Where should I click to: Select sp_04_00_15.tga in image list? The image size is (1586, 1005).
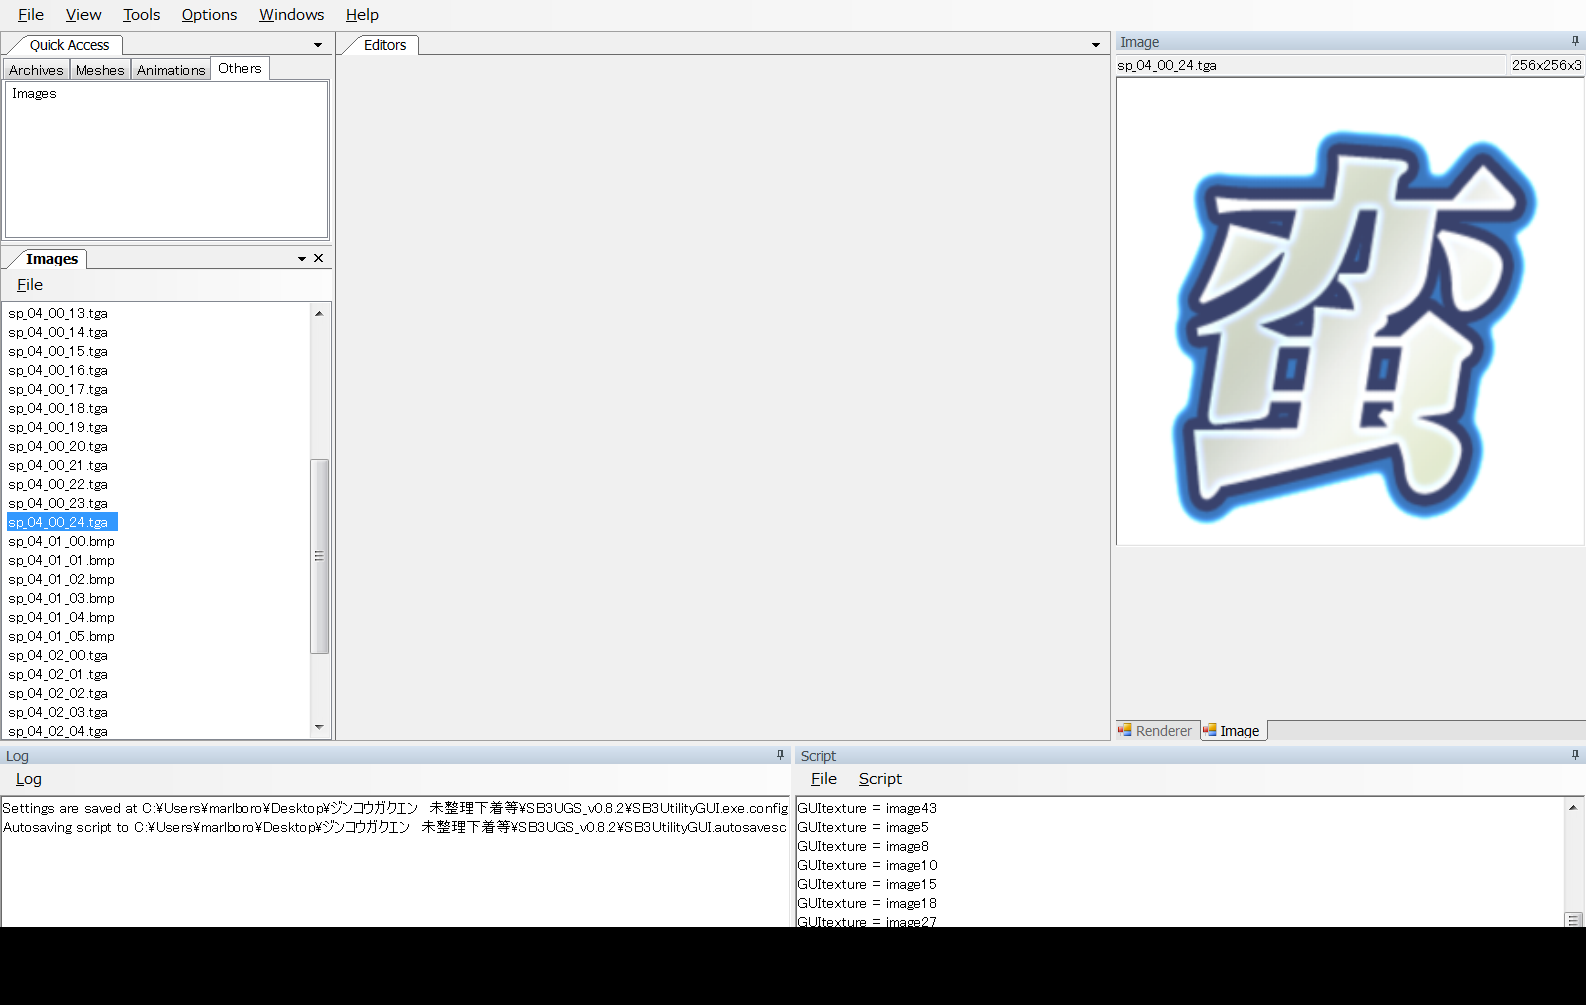point(58,351)
